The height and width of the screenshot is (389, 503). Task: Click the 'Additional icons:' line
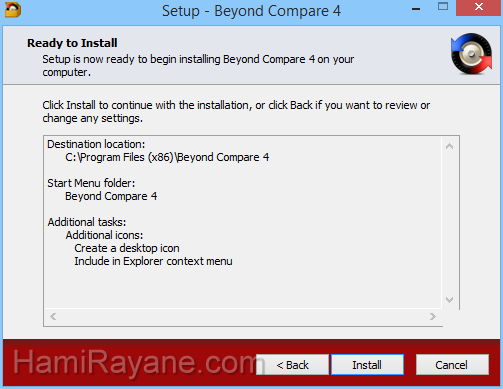[x=104, y=235]
